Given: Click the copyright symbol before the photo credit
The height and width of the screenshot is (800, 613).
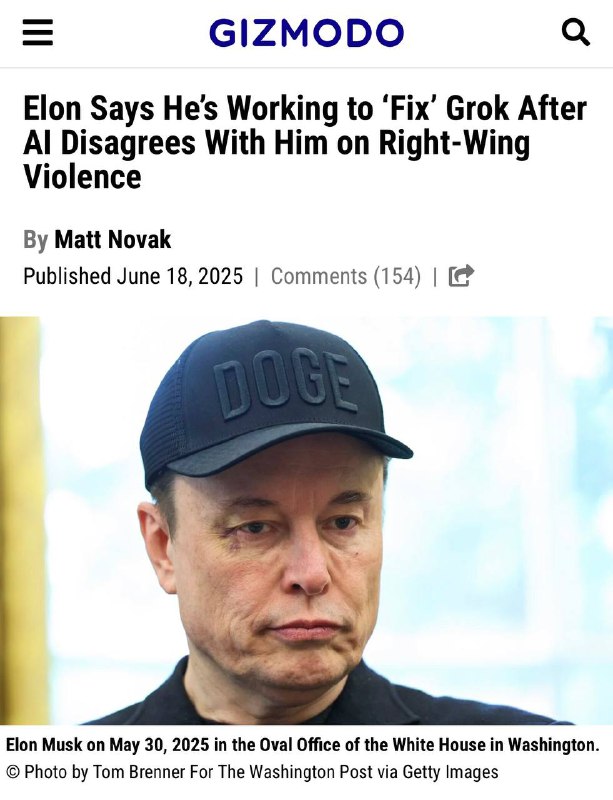Looking at the screenshot, I should [x=12, y=772].
